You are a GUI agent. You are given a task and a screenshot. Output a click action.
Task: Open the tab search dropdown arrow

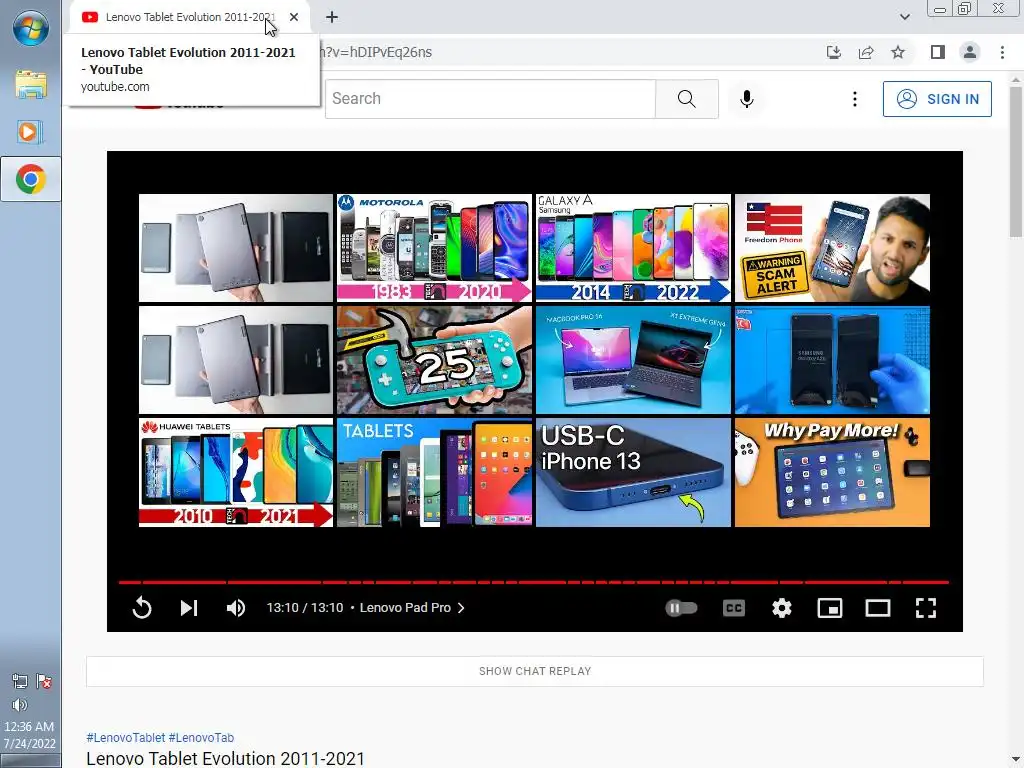click(904, 17)
